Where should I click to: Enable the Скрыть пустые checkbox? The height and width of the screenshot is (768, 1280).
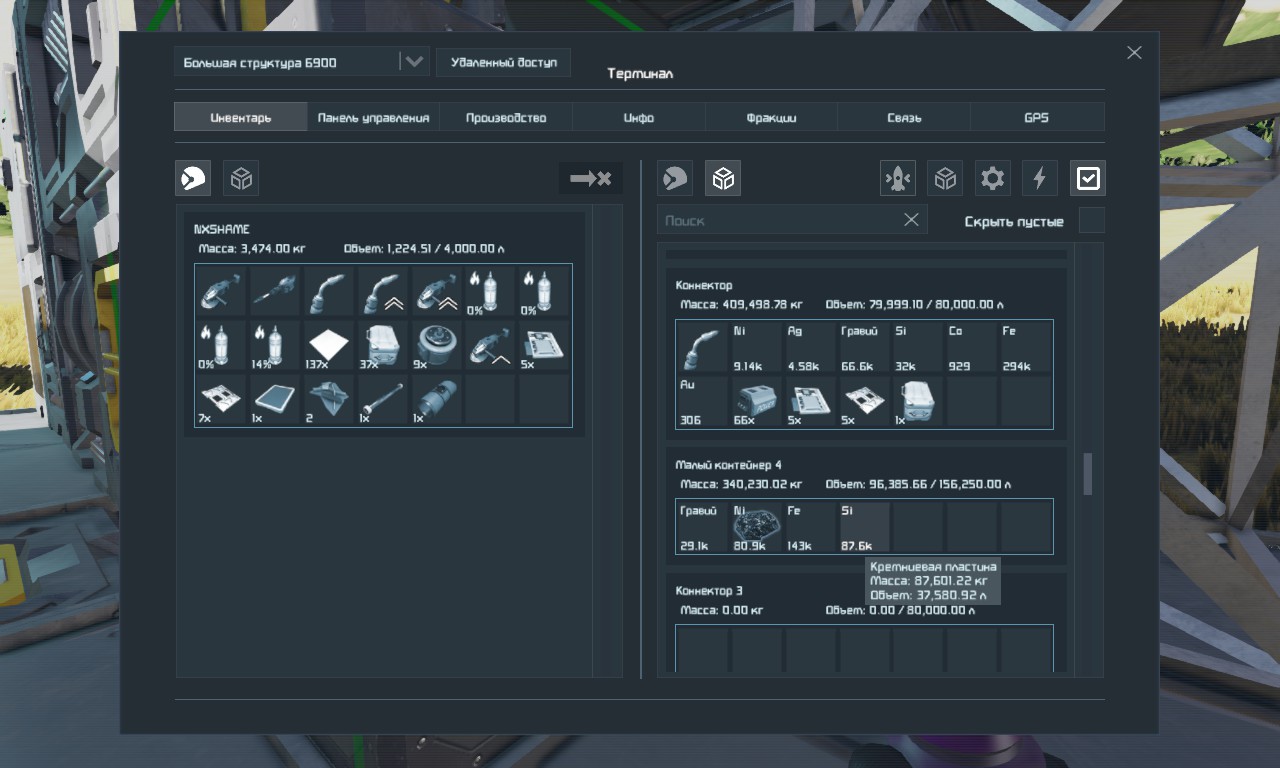[x=1091, y=221]
